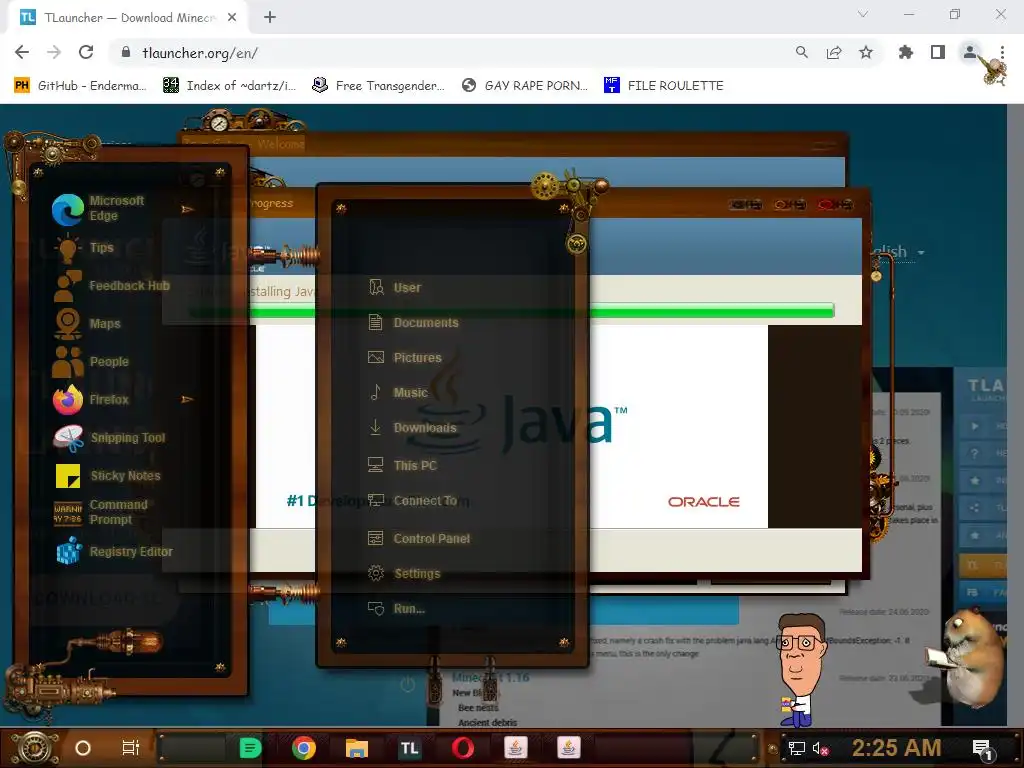Close the TLauncher browser tab

click(x=232, y=18)
